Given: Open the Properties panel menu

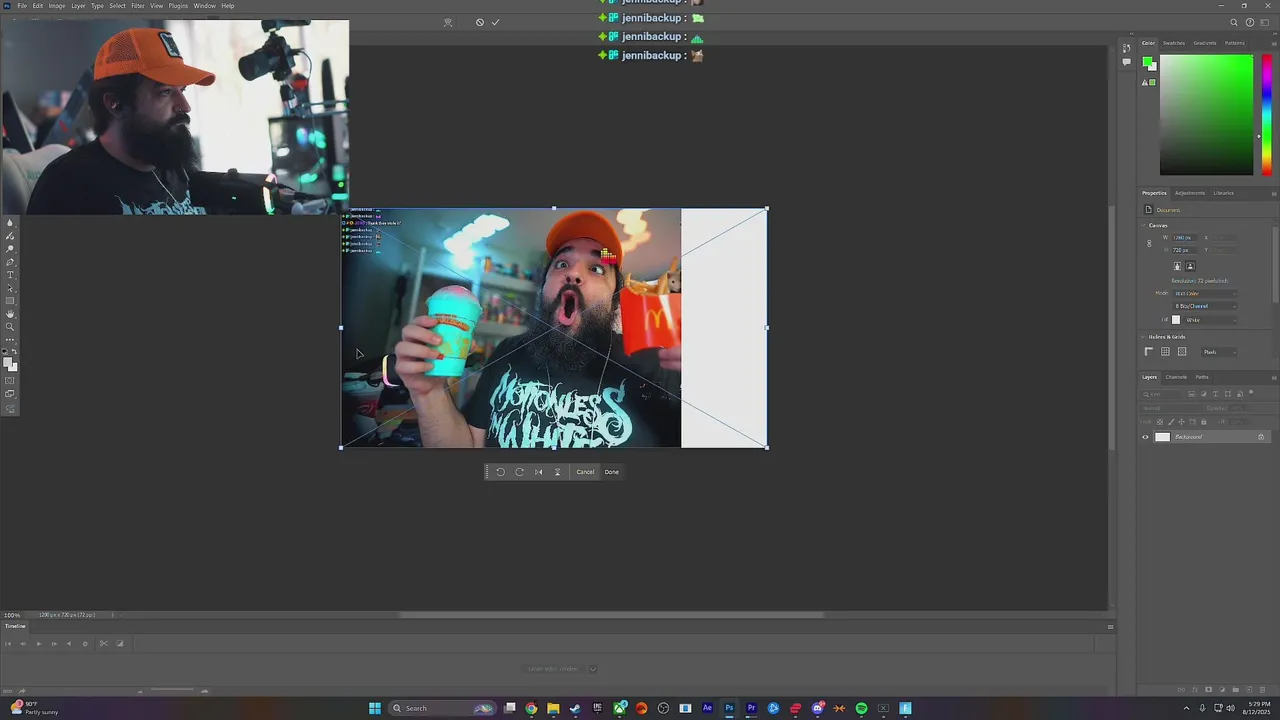Looking at the screenshot, I should 1274,193.
